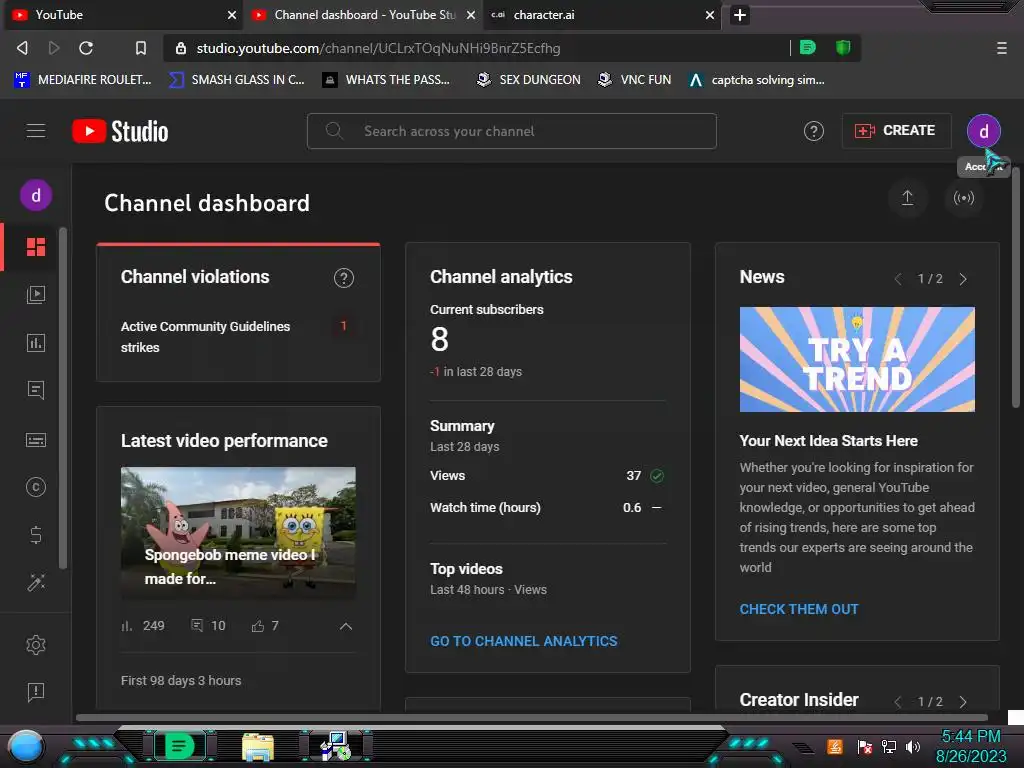Click the channel avatar in left sidebar
Image resolution: width=1024 pixels, height=768 pixels.
pos(36,195)
